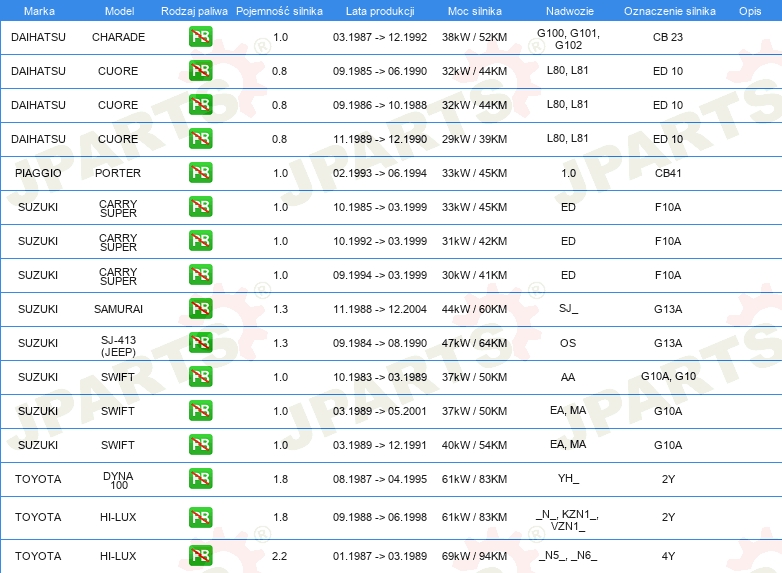Click fuel icon in SWIFT 40kW / 54KM row
782x573 pixels.
click(x=200, y=444)
